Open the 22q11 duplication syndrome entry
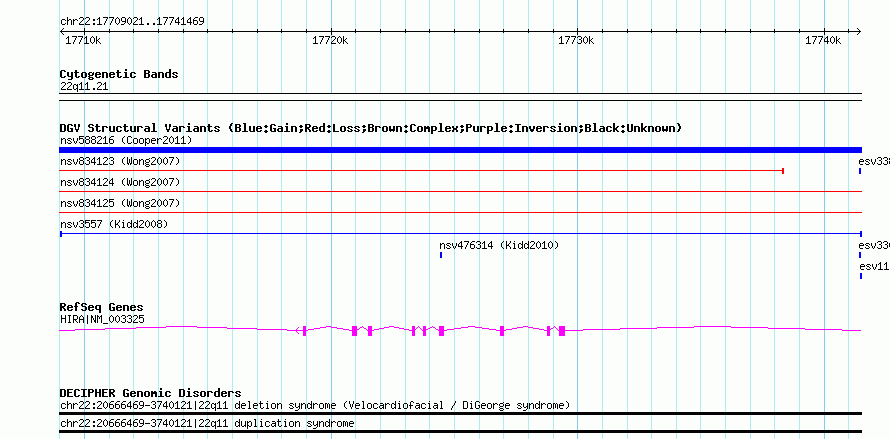 (x=207, y=424)
